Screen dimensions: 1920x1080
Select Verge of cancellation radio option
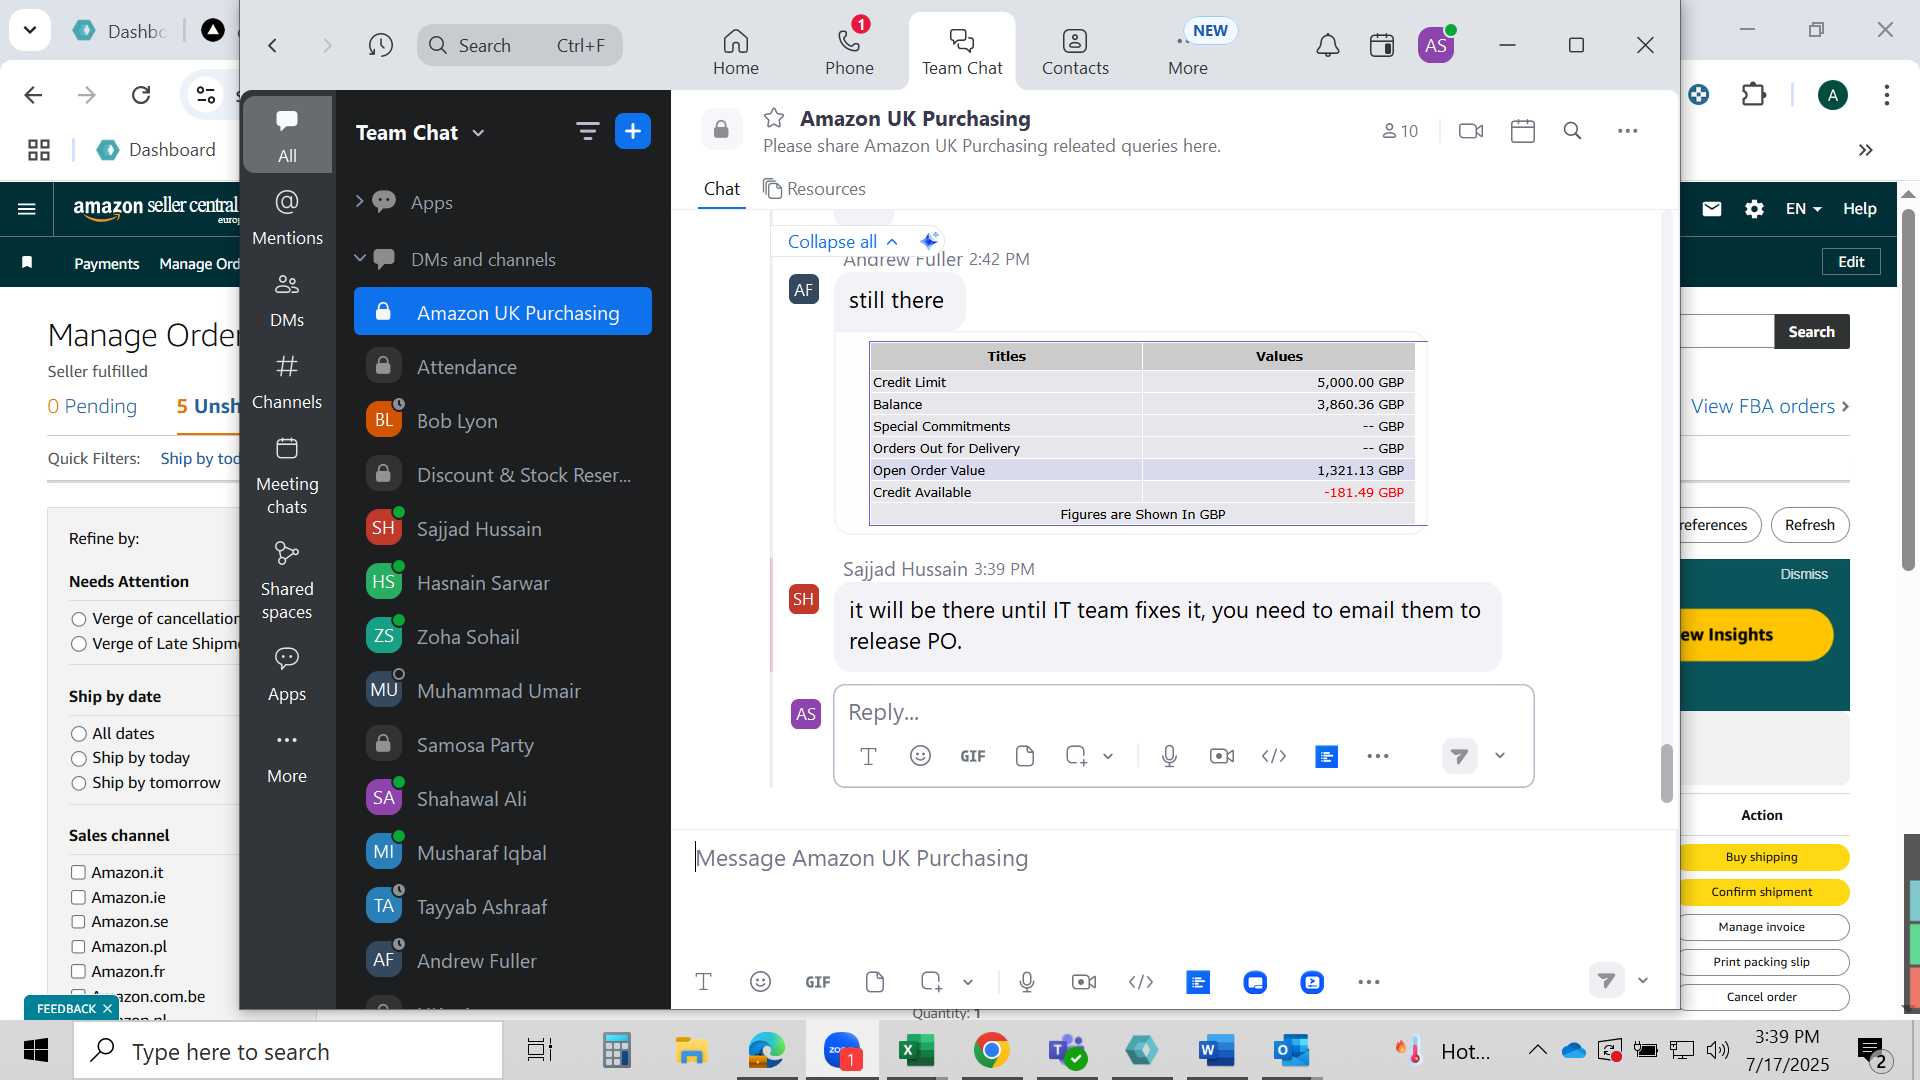point(79,619)
